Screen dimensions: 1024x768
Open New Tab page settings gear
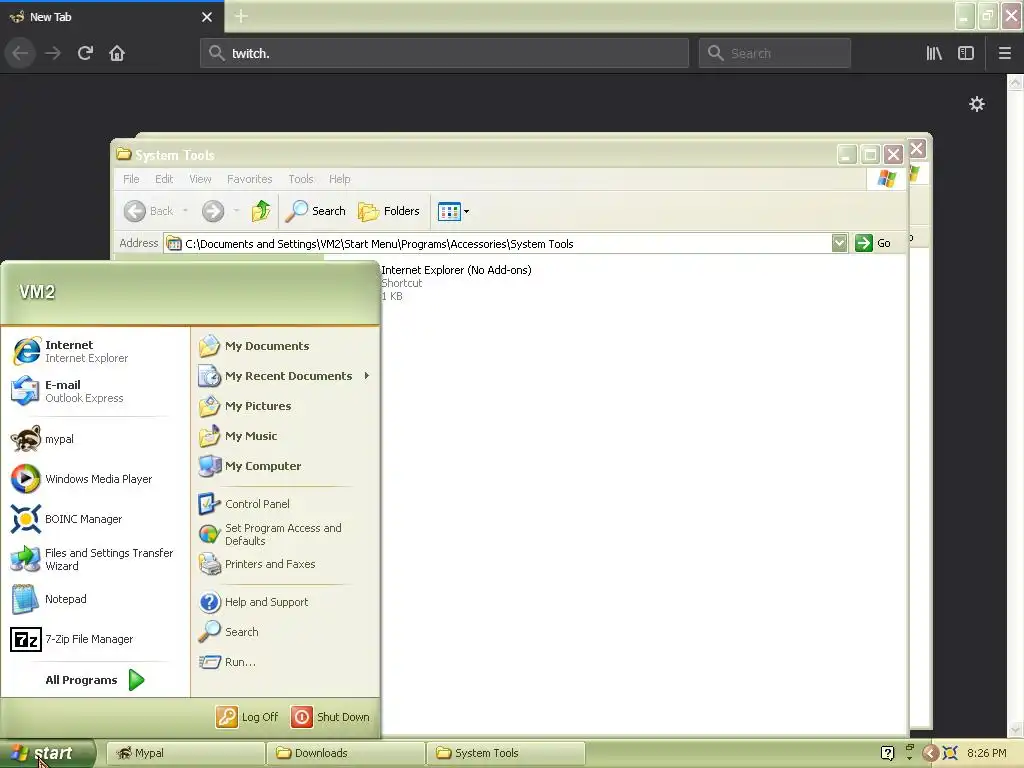pos(976,104)
